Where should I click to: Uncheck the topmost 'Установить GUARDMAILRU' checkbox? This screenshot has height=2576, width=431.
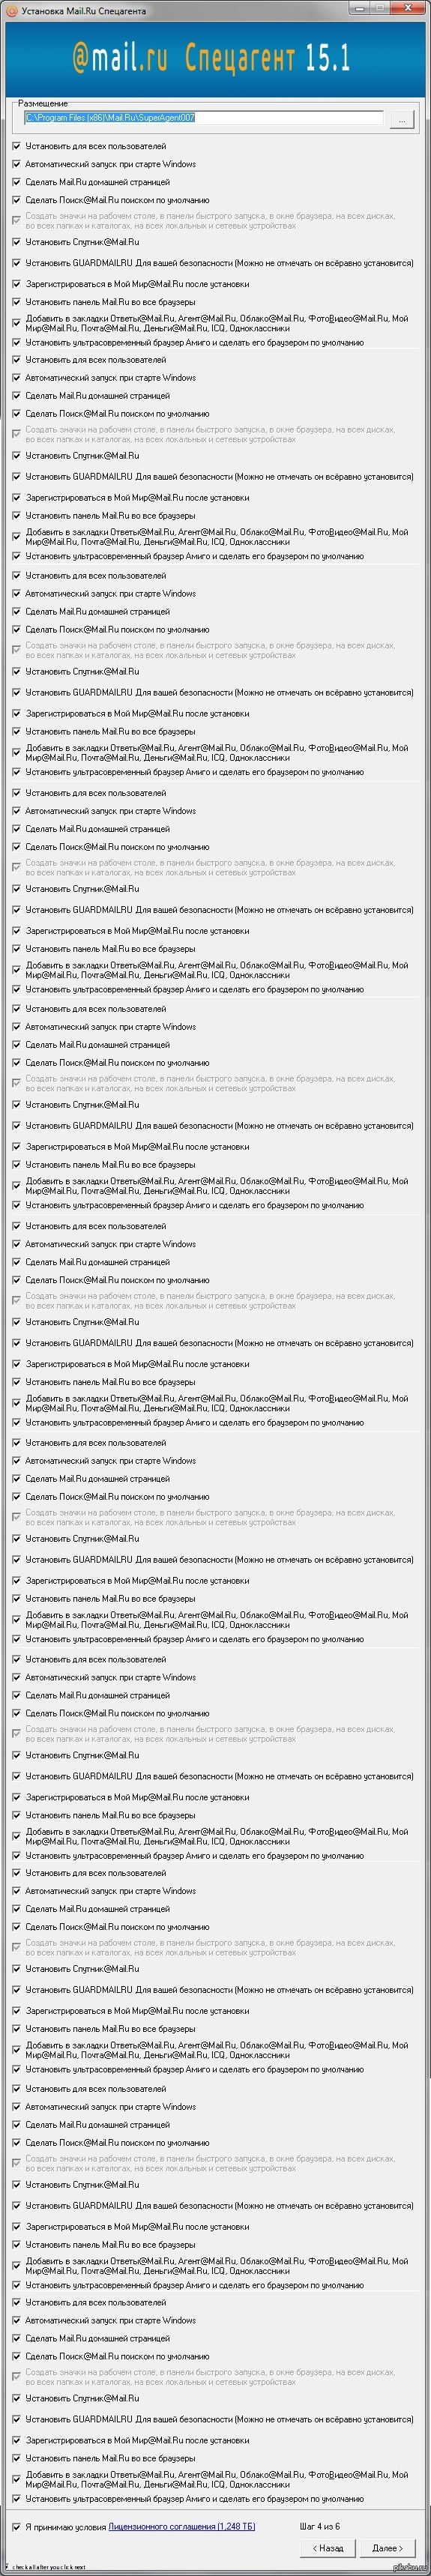pyautogui.click(x=16, y=263)
